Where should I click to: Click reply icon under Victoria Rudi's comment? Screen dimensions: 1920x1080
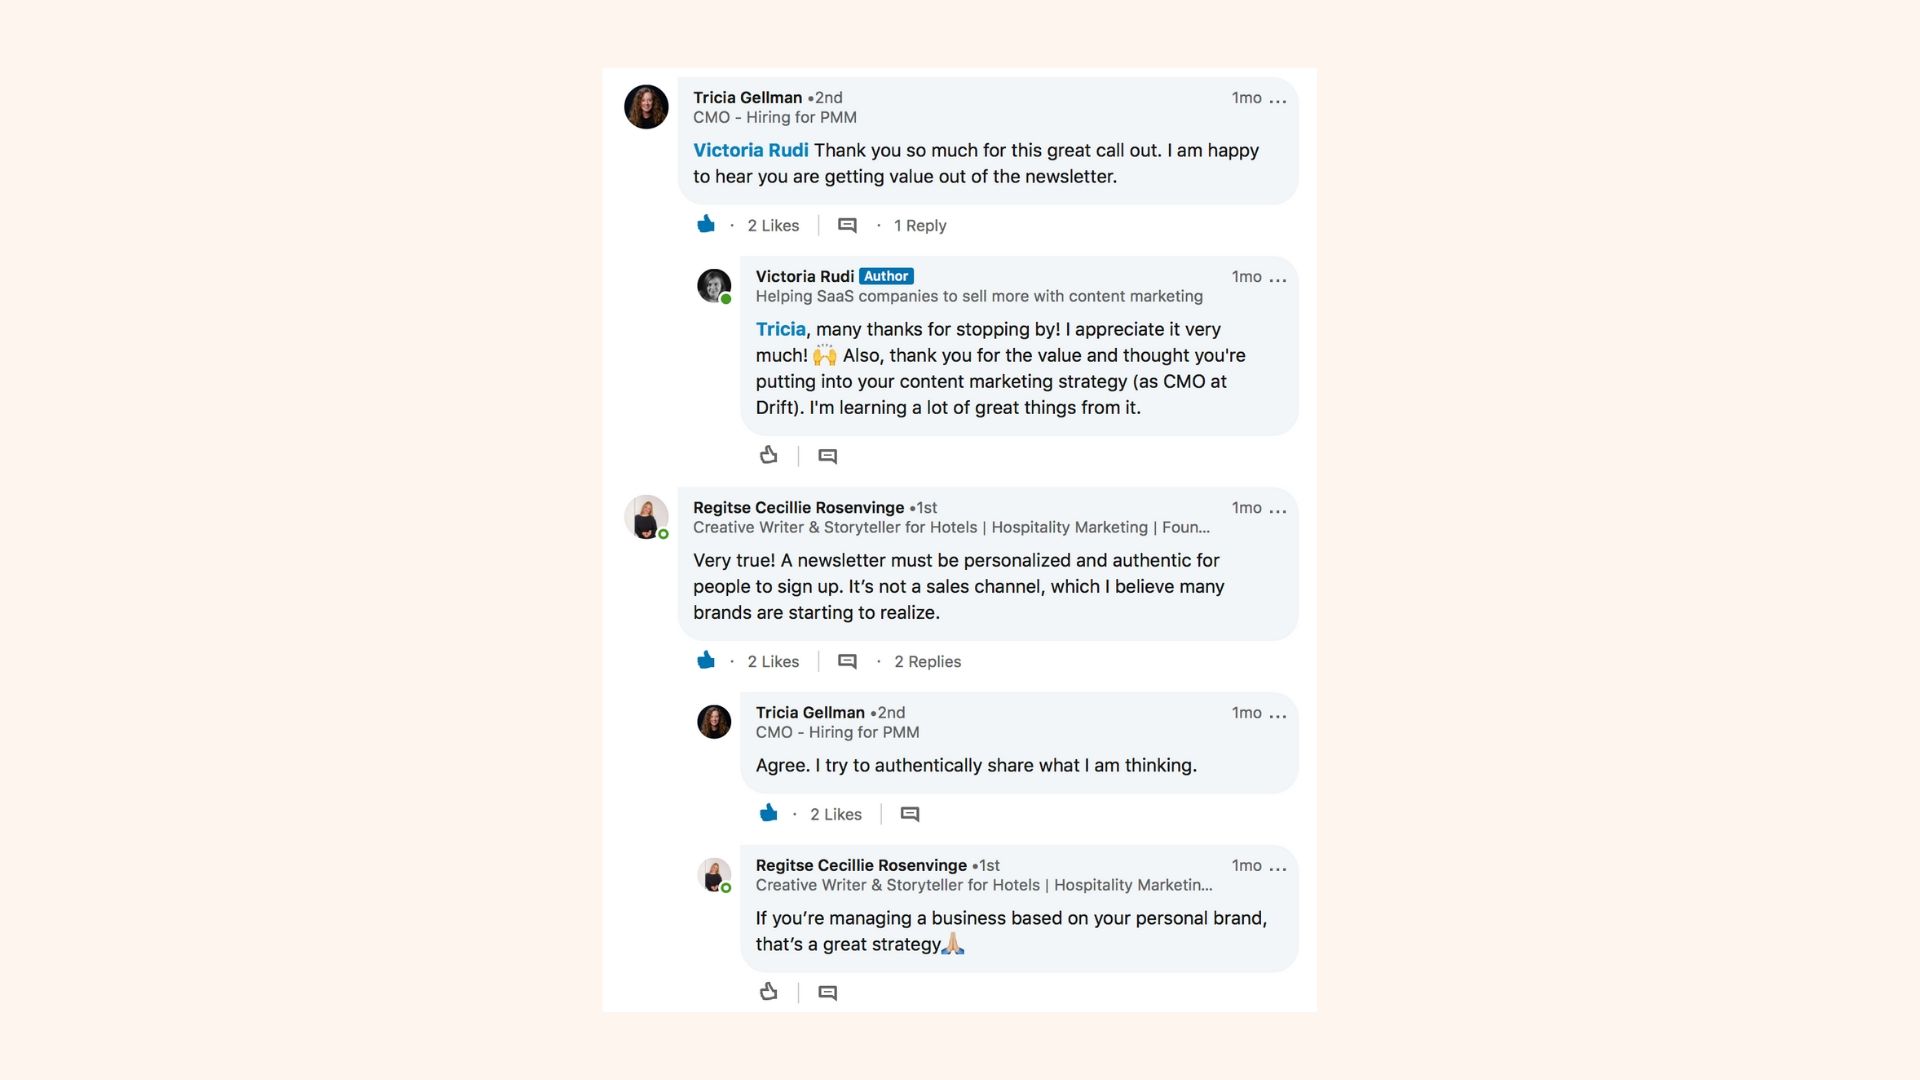click(x=828, y=456)
